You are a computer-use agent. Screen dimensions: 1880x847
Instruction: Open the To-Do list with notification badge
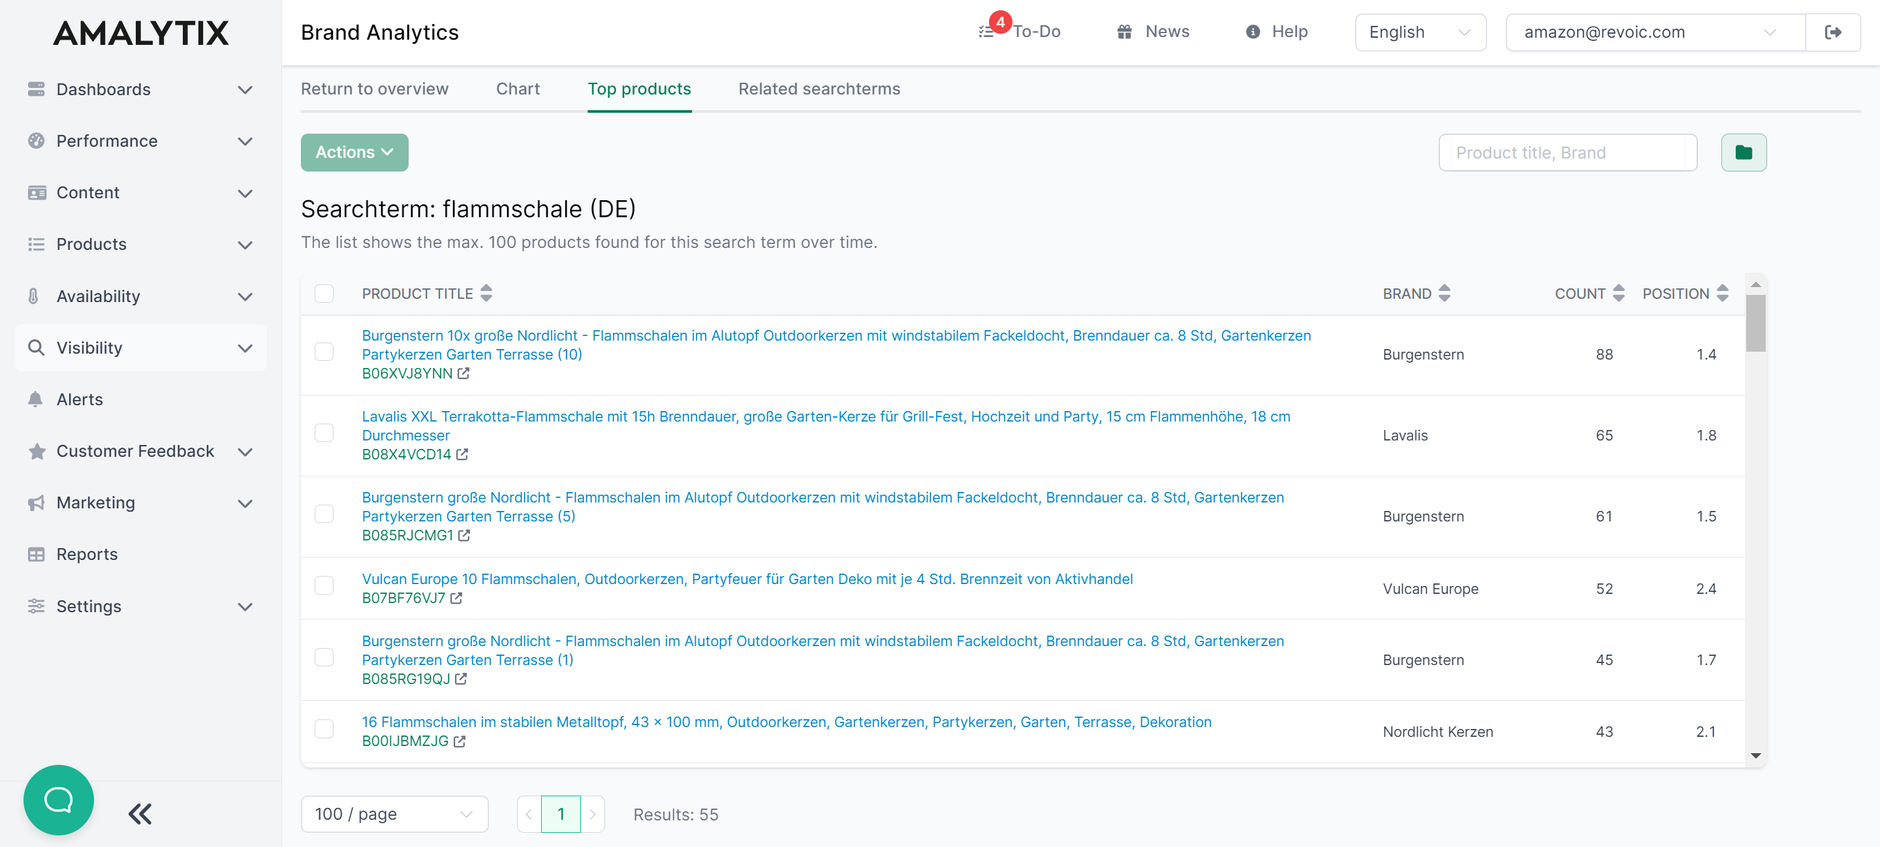(x=1020, y=32)
